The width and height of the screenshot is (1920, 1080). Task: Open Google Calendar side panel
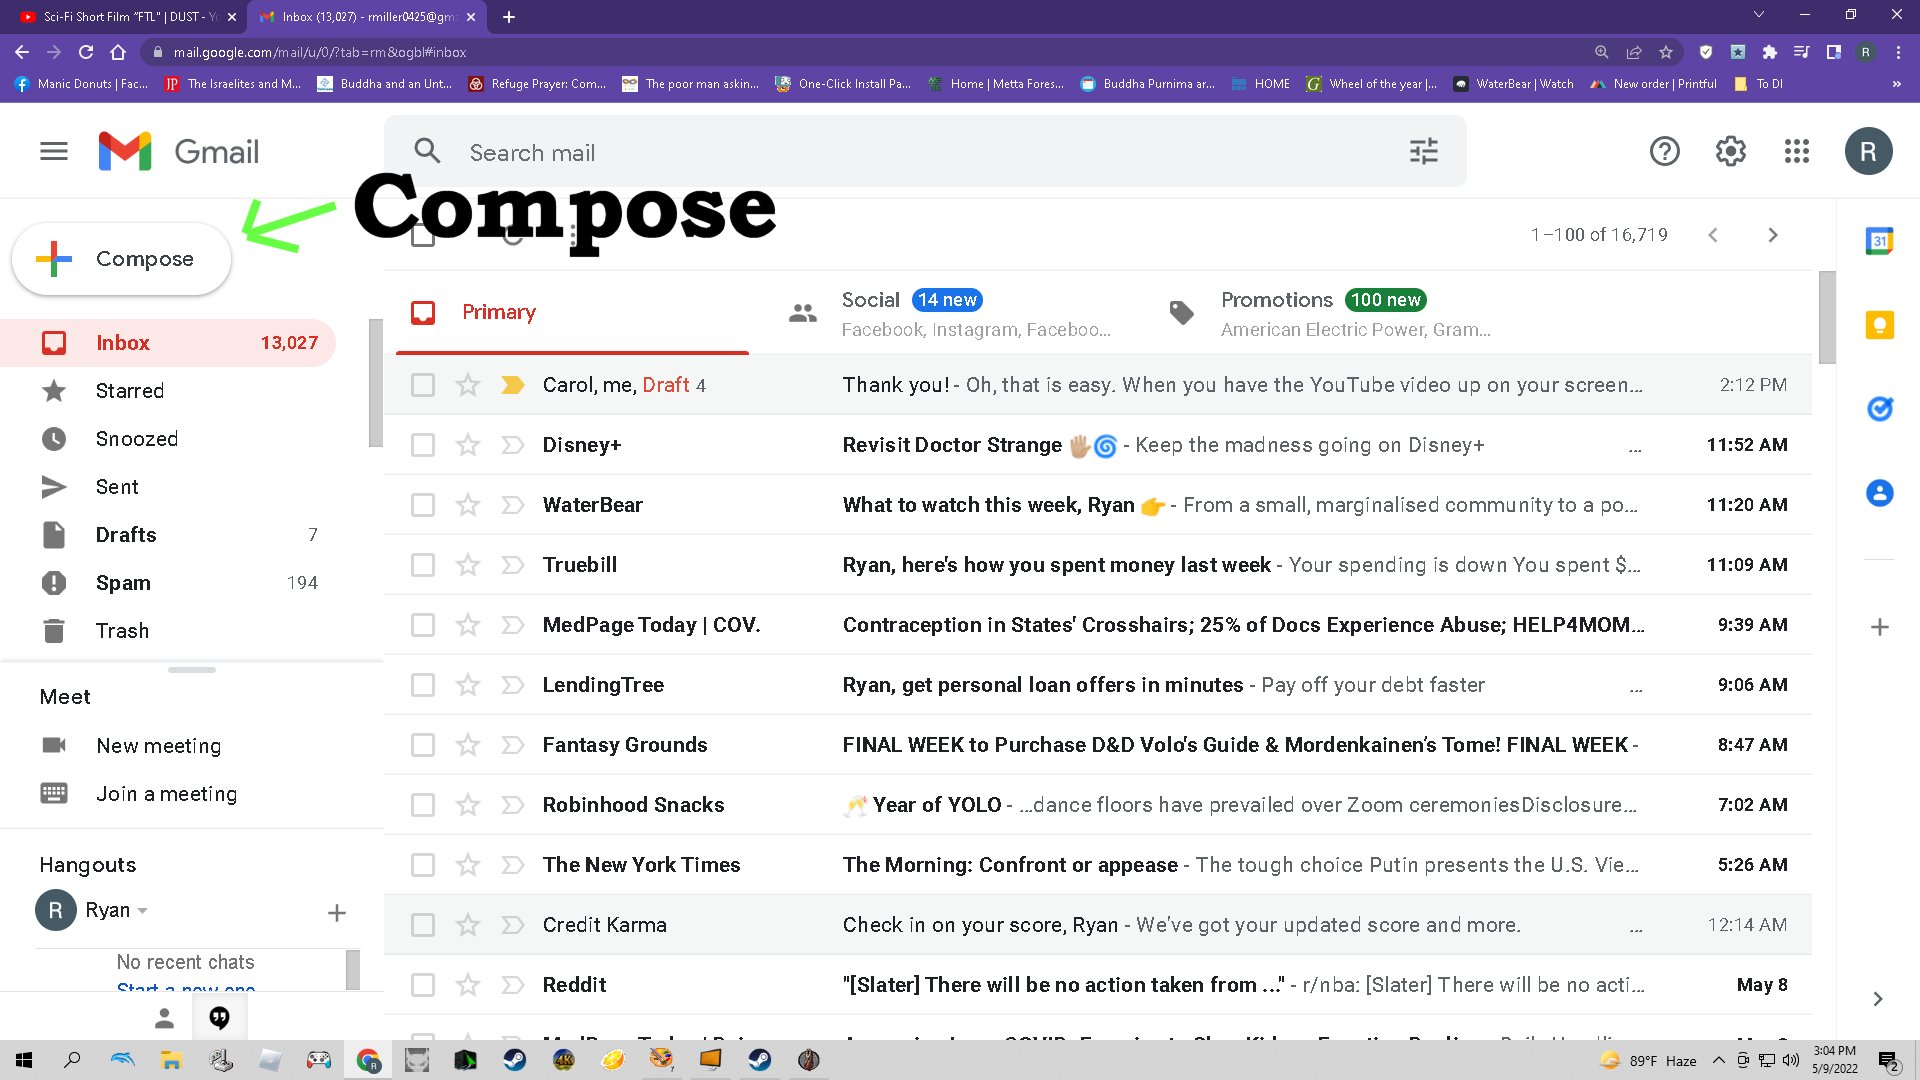click(1879, 240)
